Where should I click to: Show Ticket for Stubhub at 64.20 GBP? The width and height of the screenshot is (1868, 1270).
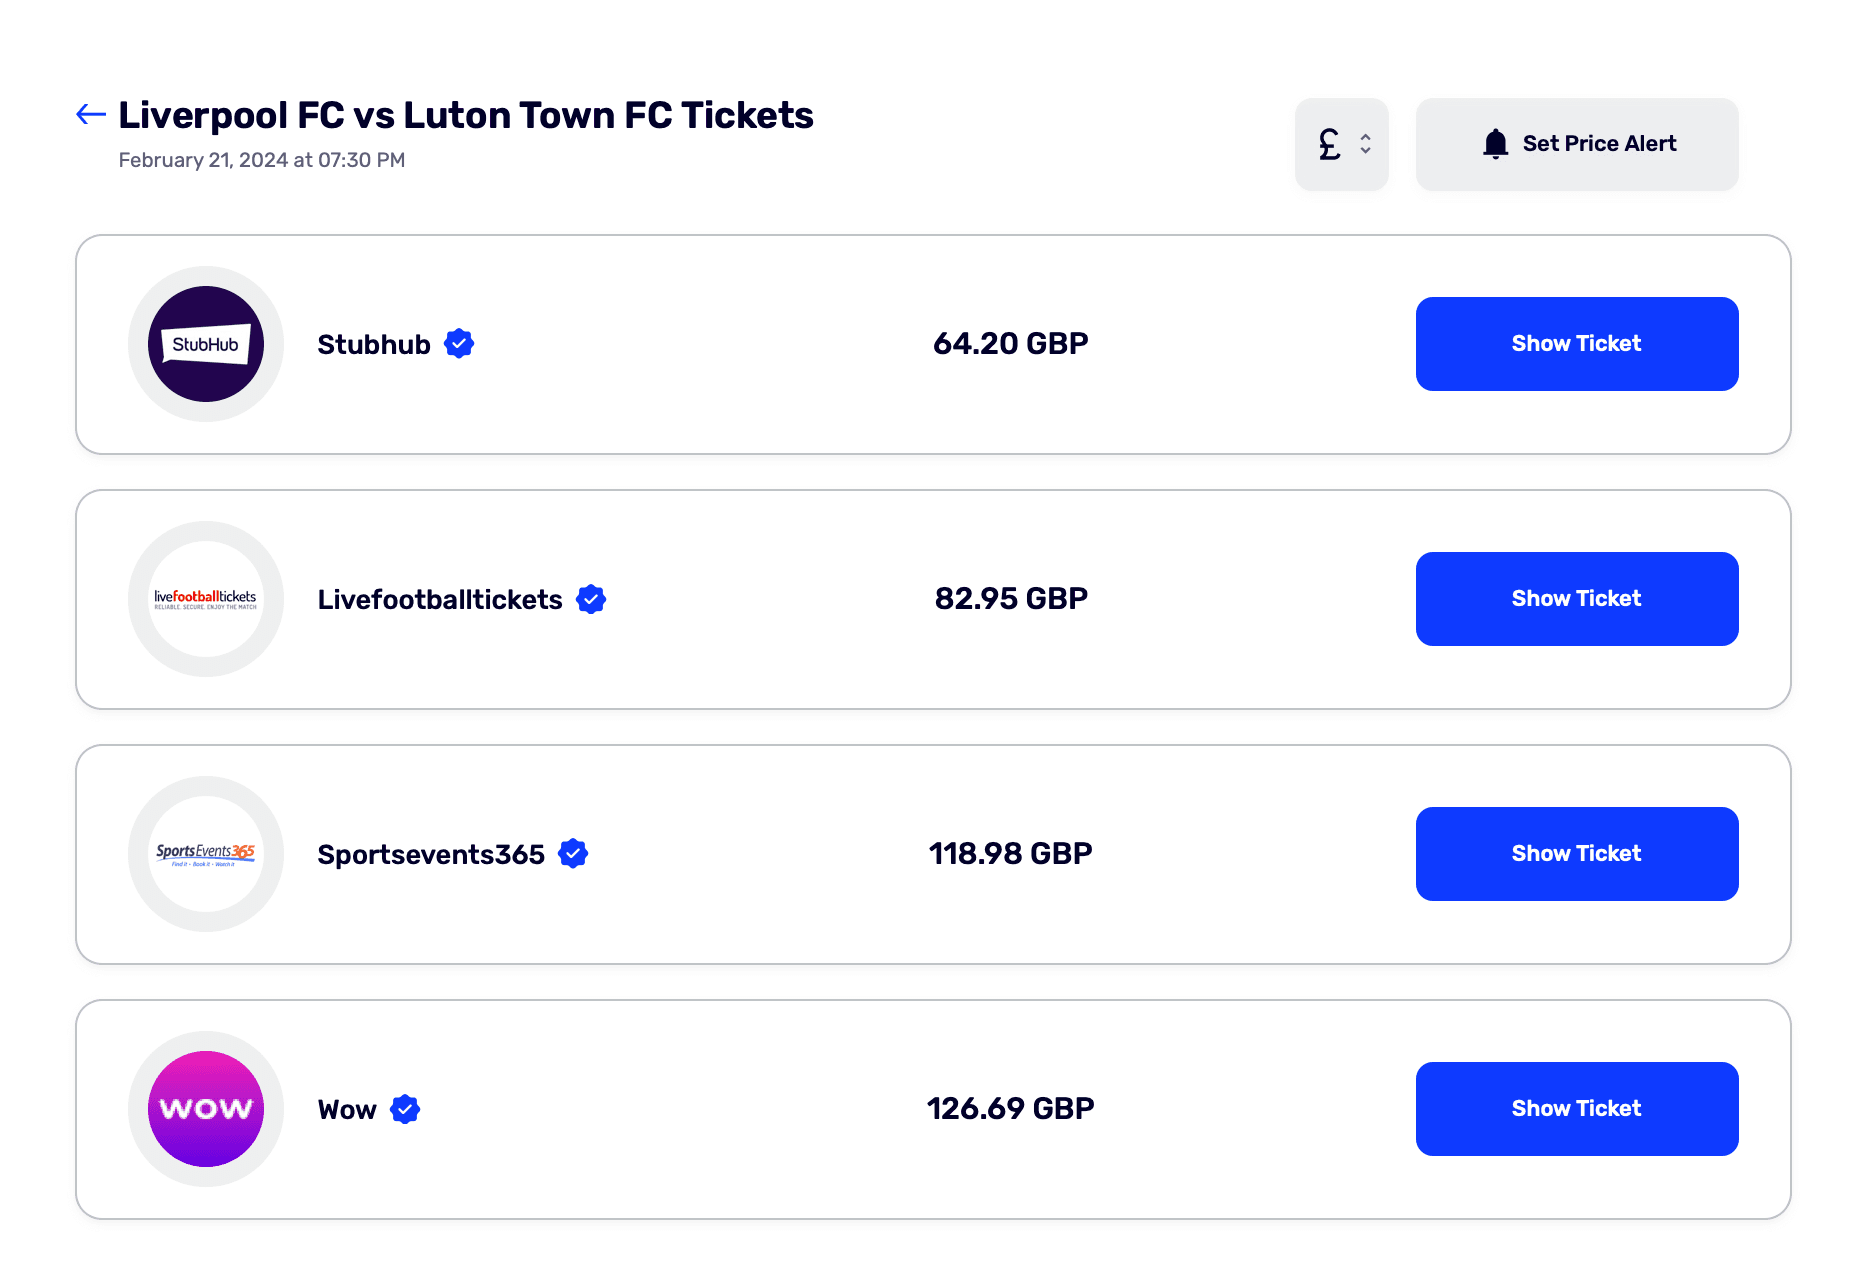[1577, 344]
